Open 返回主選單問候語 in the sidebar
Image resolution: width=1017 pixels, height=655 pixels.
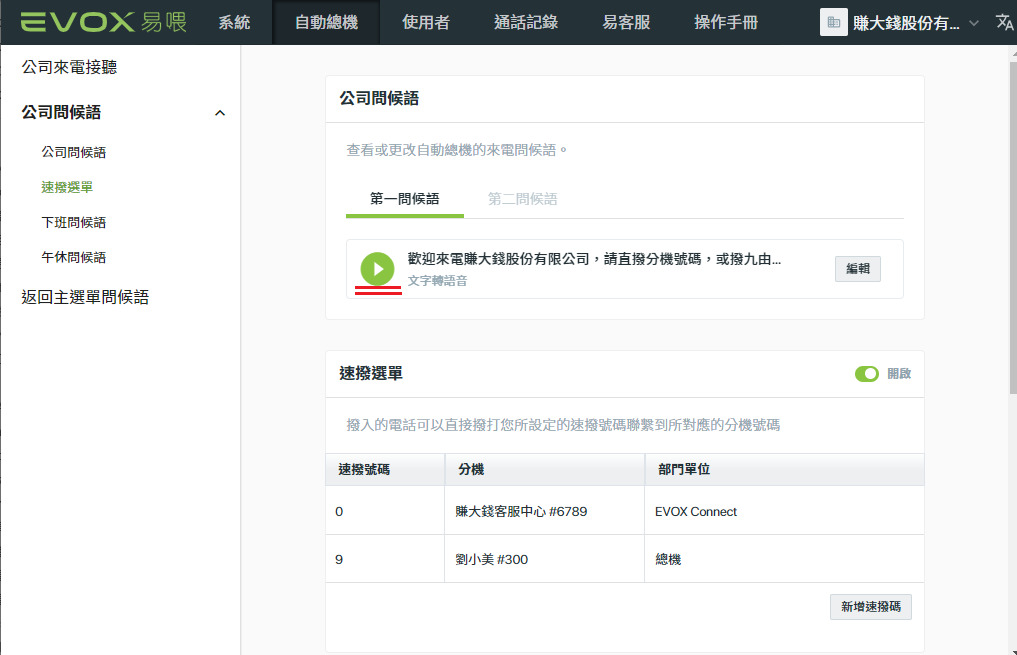(x=85, y=297)
